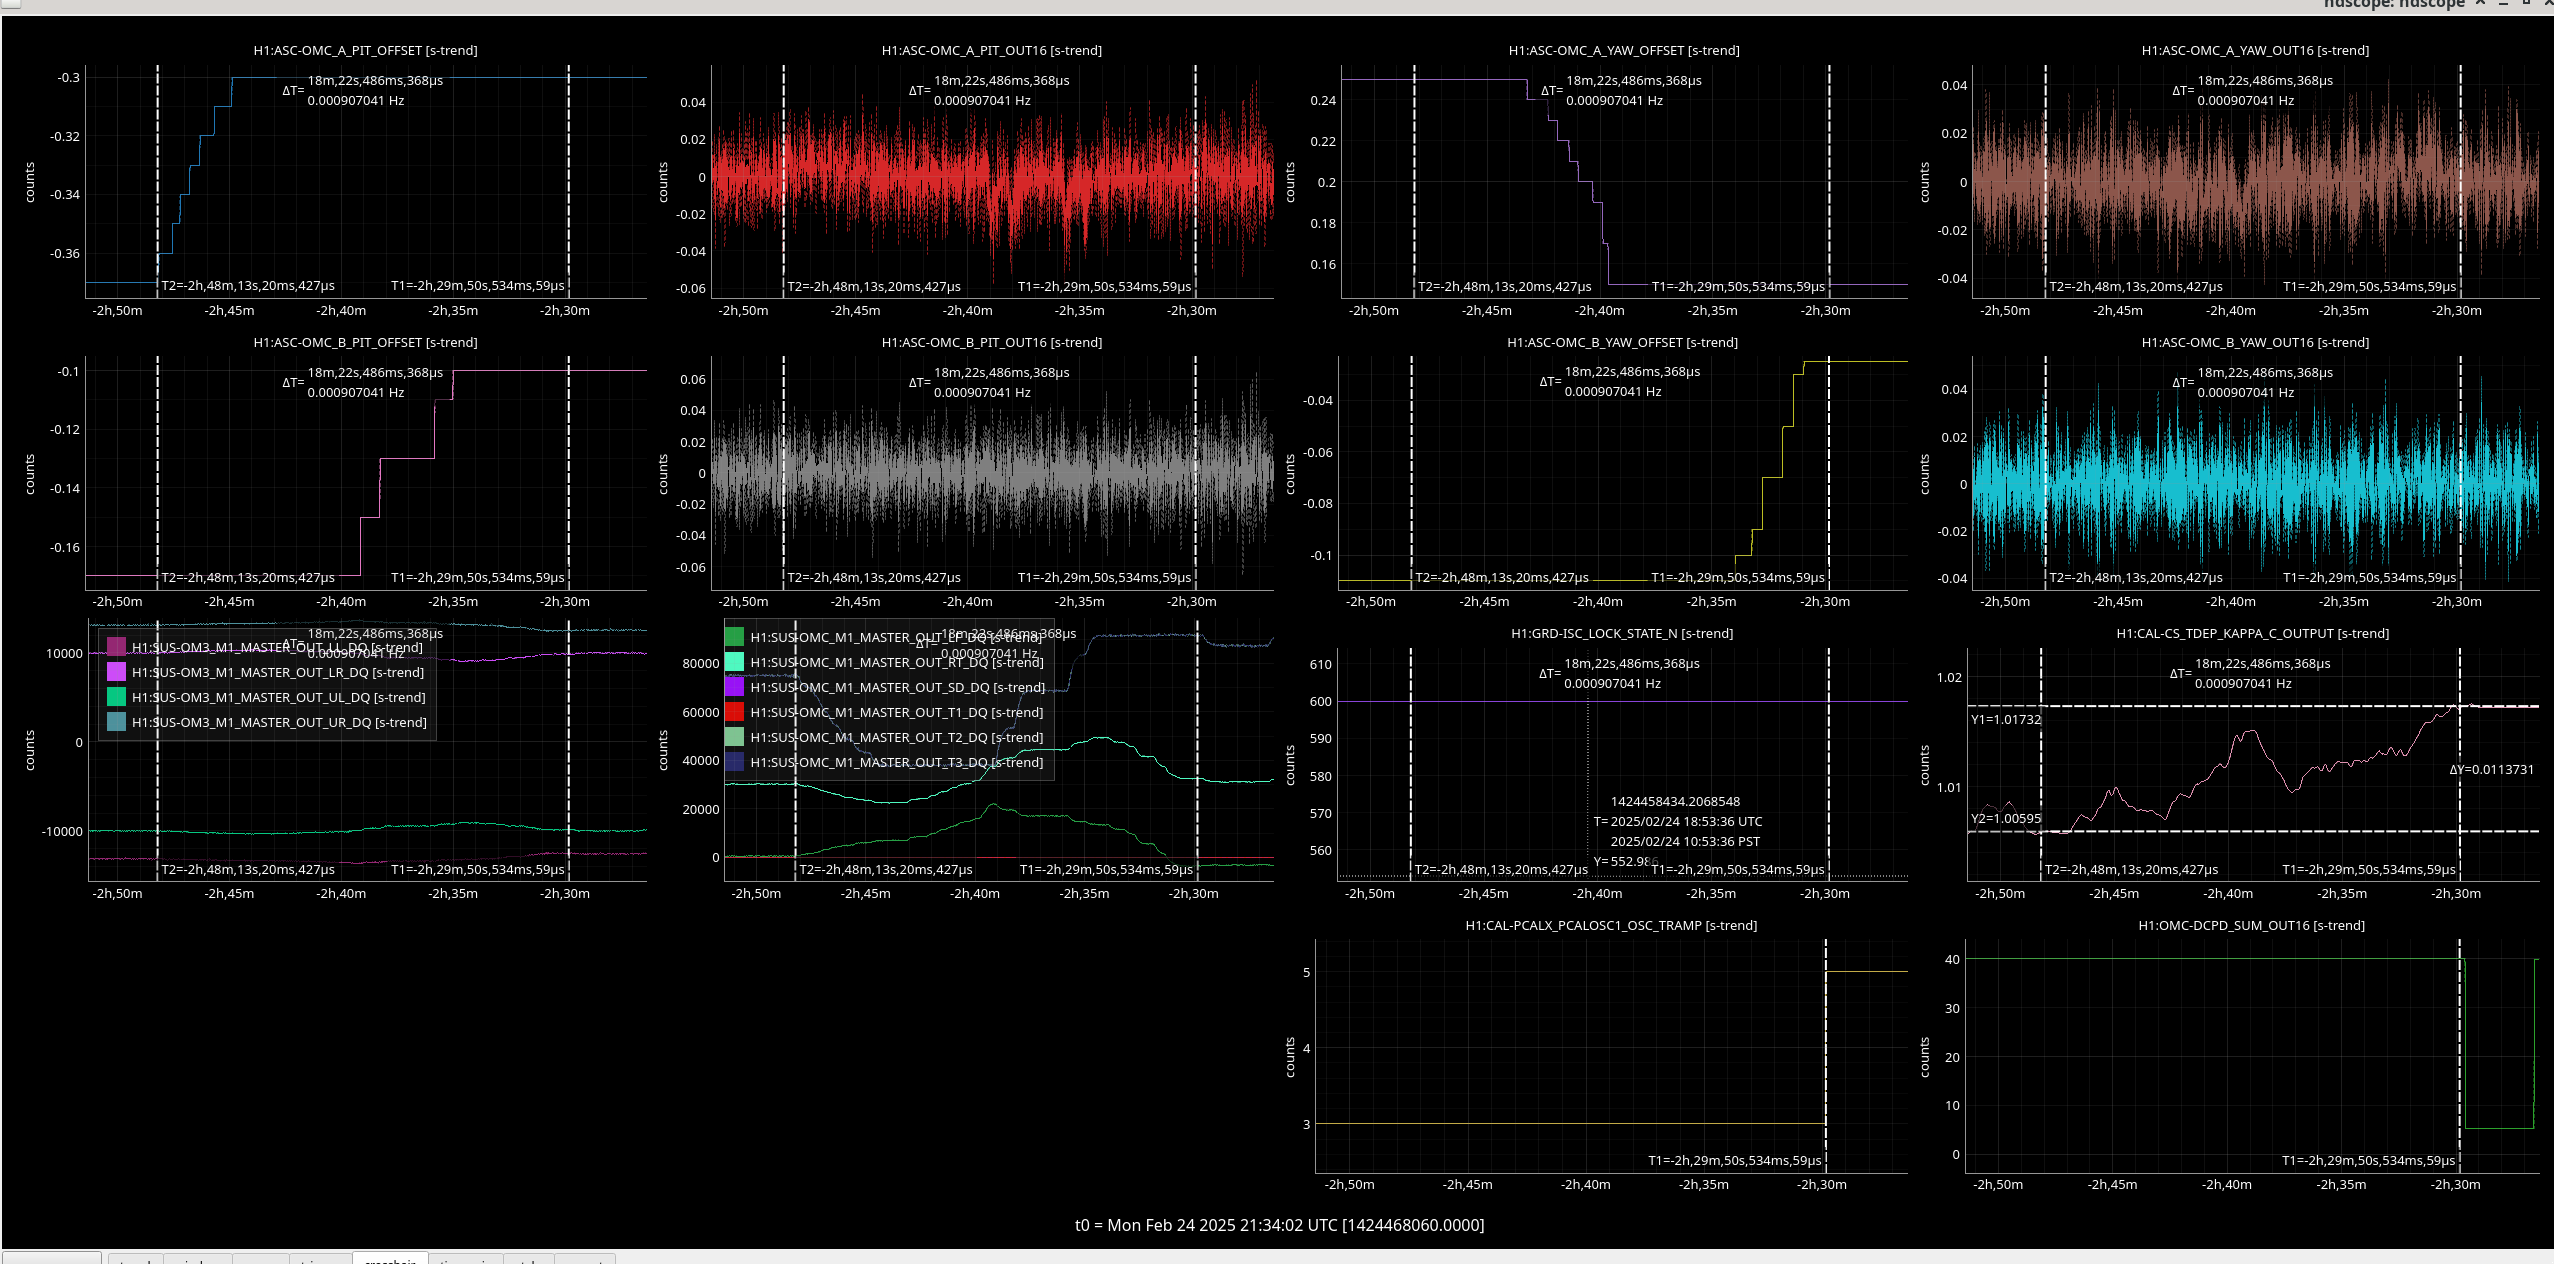This screenshot has width=2554, height=1264.
Task: Select the H1:SUS-OMC_M1_MASTER_OUT_SD_DQ legend entry
Action: 897,687
